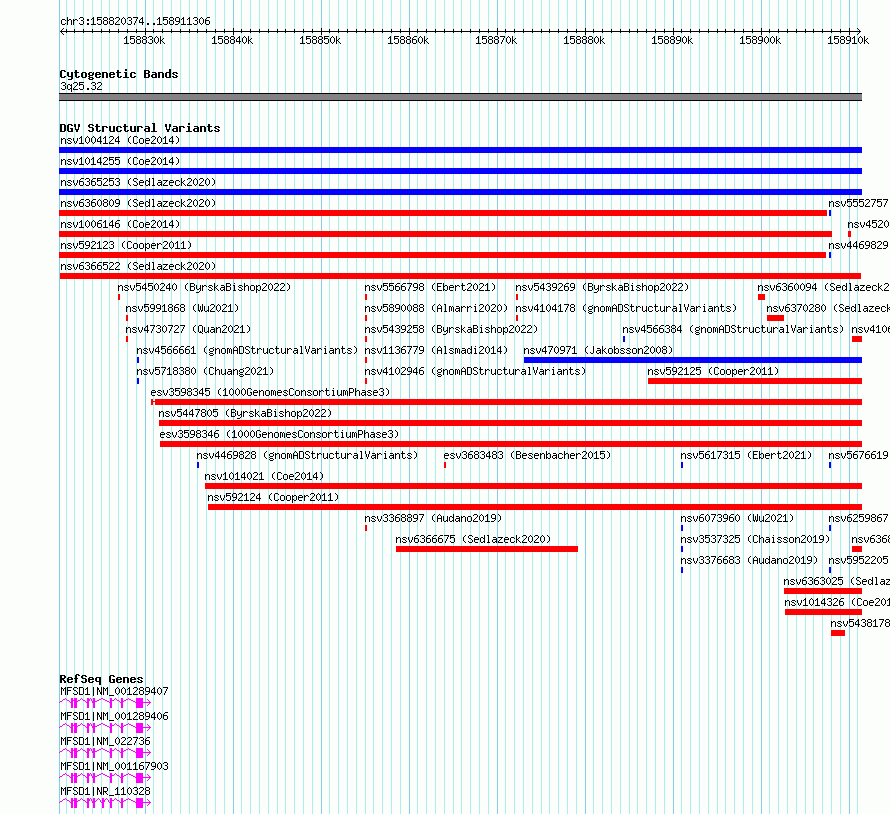Click nsv4469829 variant label
This screenshot has width=890, height=814.
tap(858, 245)
